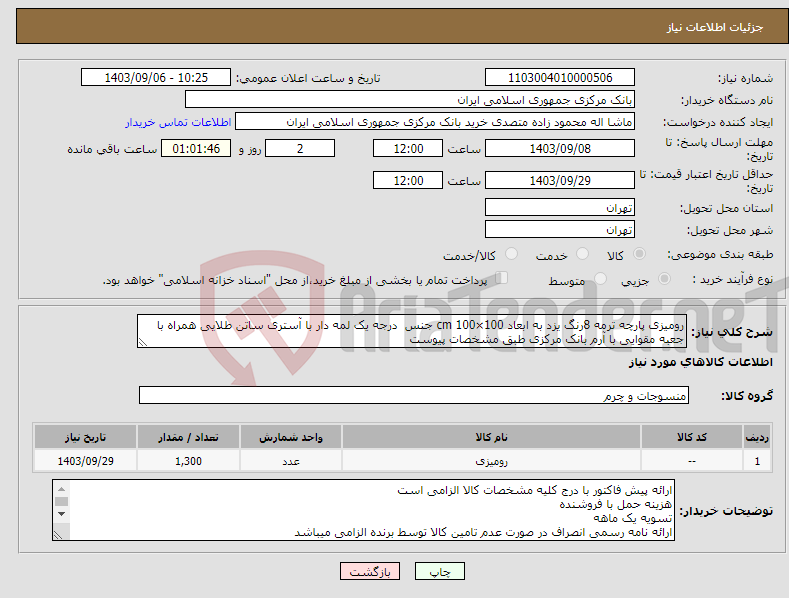Click the buyer notes scrollbar down arrow
The image size is (789, 598).
(x=61, y=513)
